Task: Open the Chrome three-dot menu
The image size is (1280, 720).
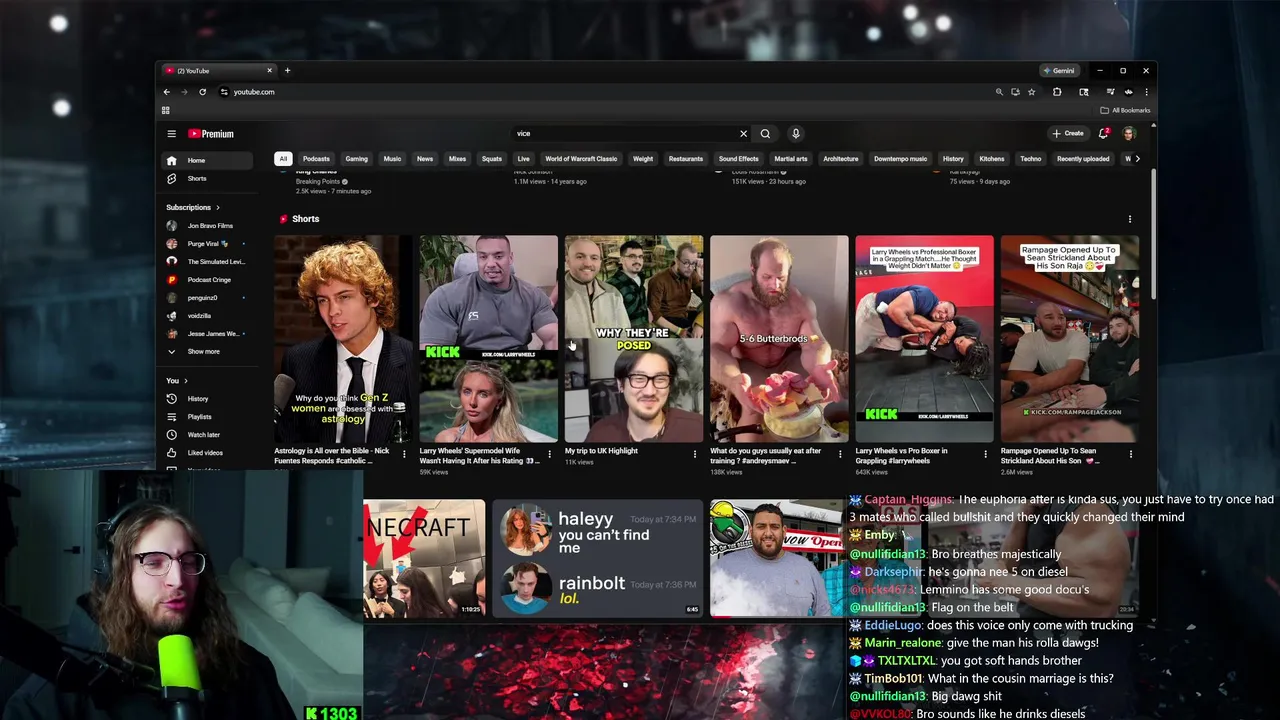Action: [x=1146, y=92]
